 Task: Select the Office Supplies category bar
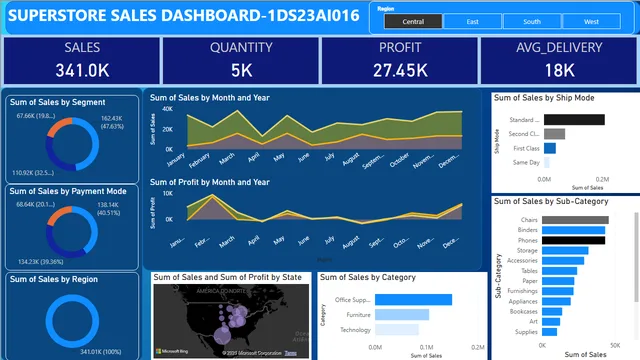tap(413, 300)
